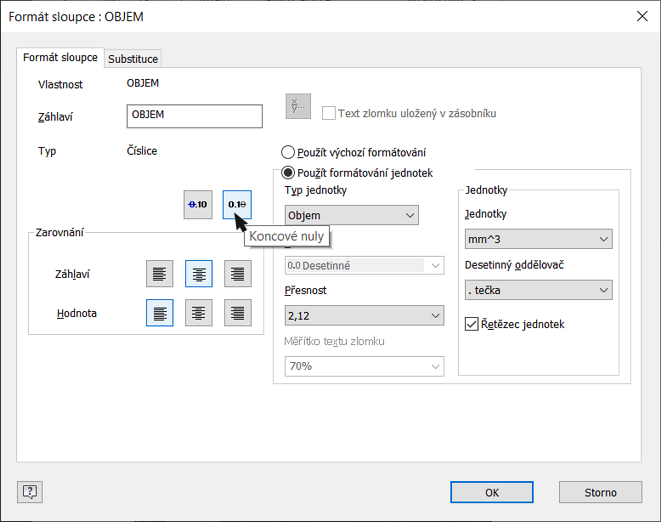Right-align the Záhlaví heading
Image resolution: width=661 pixels, height=522 pixels.
pyautogui.click(x=237, y=273)
